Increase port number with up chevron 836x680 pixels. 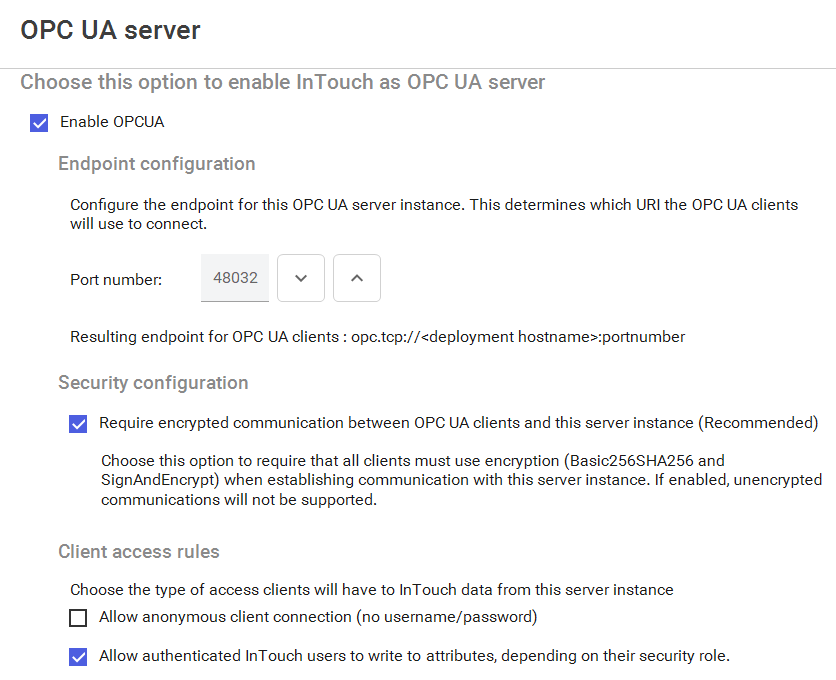pyautogui.click(x=357, y=278)
